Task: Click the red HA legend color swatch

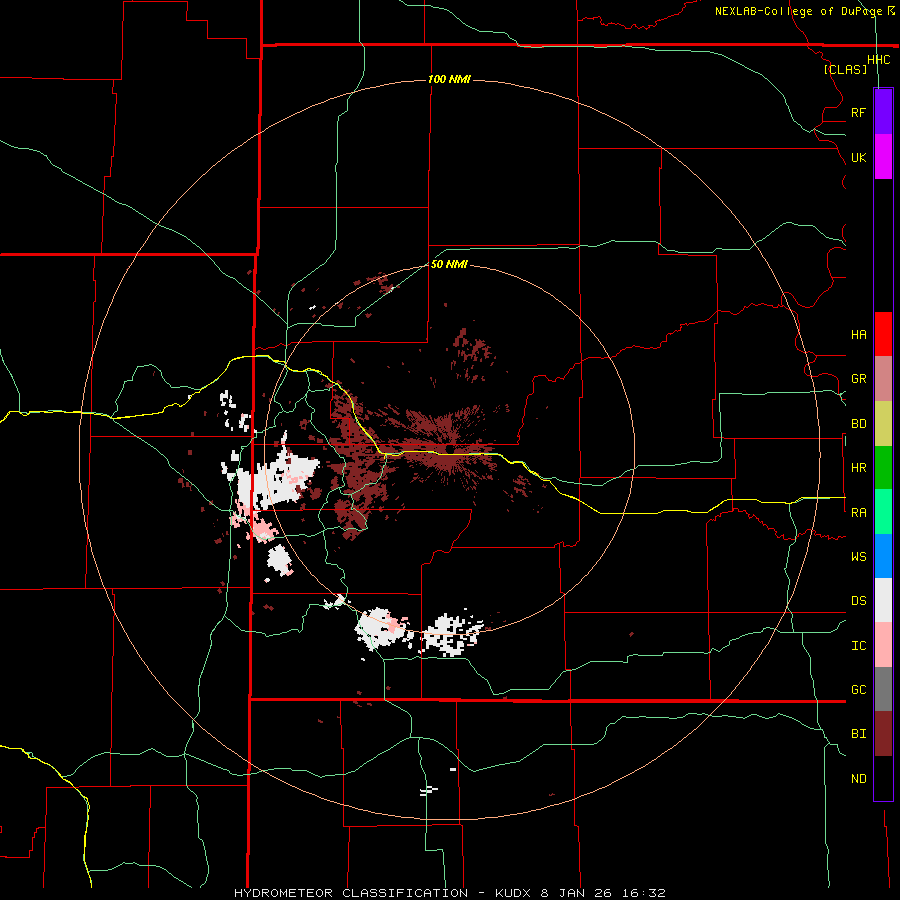Action: click(x=883, y=334)
